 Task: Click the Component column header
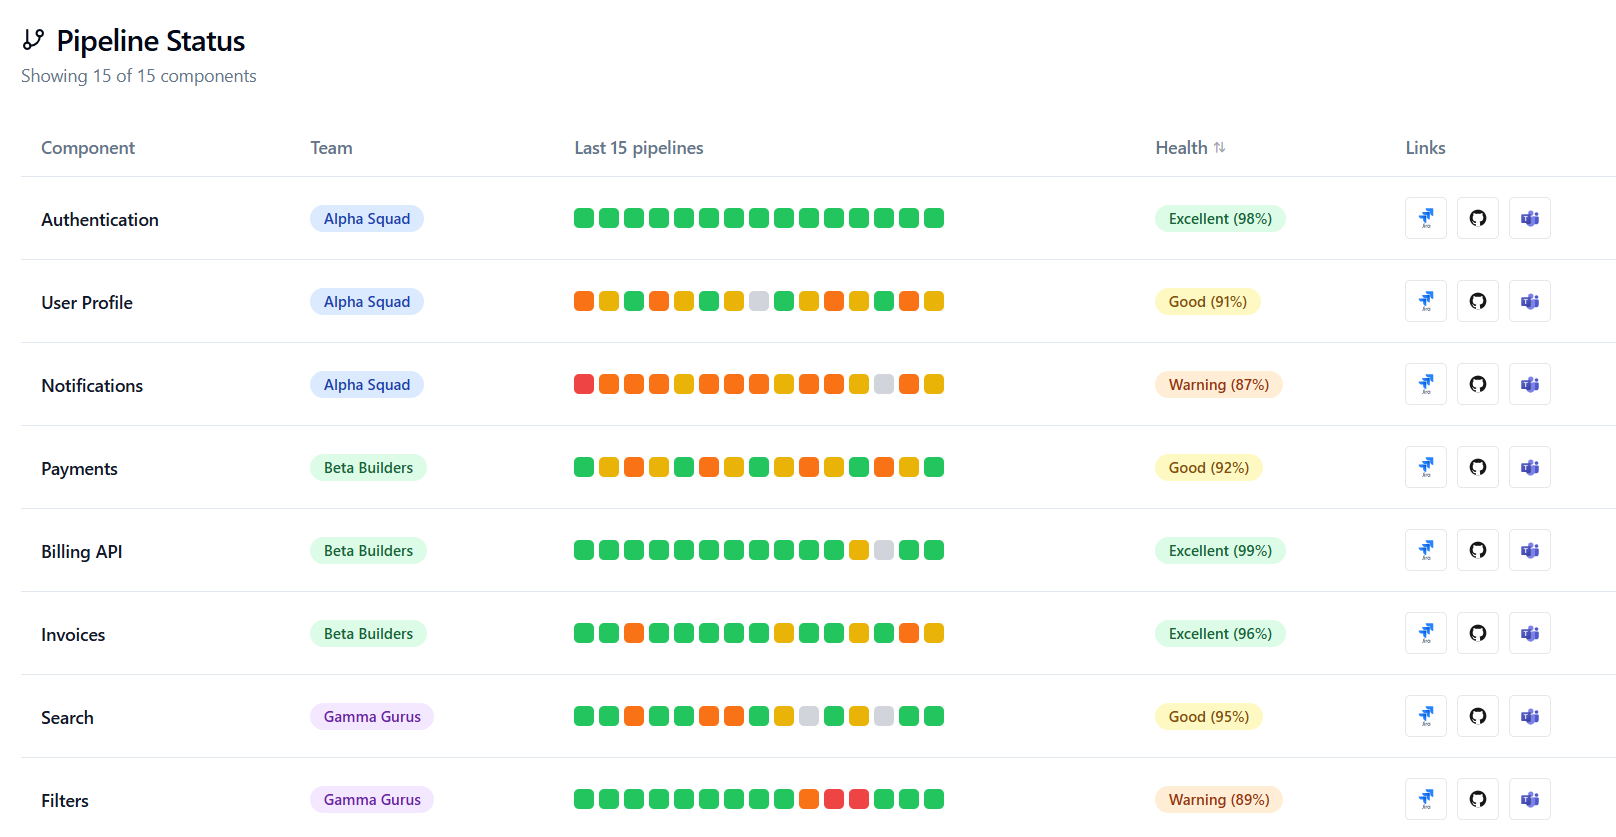[88, 148]
